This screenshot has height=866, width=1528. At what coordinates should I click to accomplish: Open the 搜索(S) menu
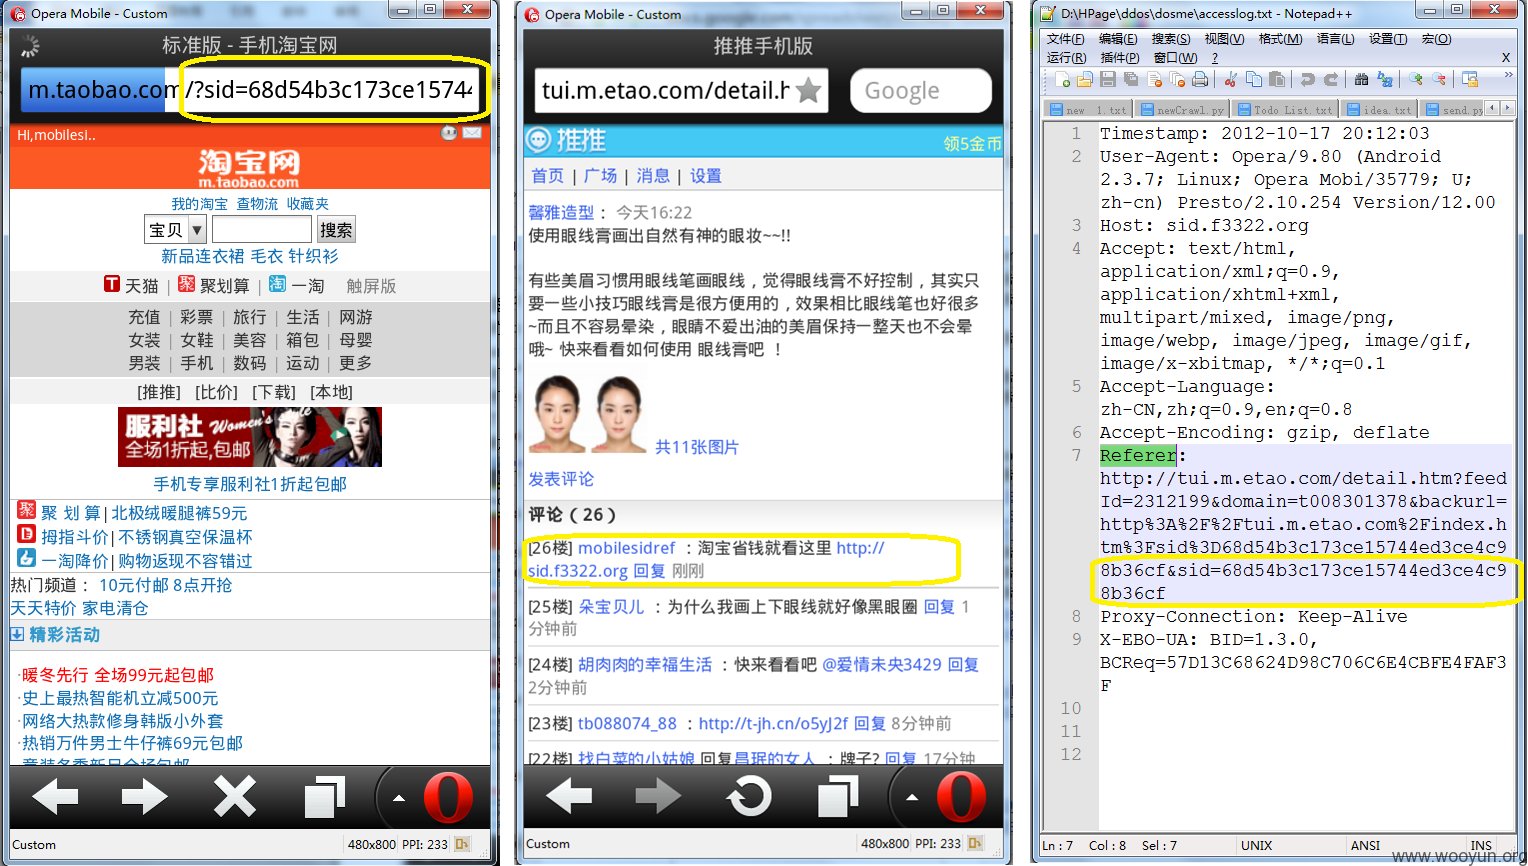1171,39
